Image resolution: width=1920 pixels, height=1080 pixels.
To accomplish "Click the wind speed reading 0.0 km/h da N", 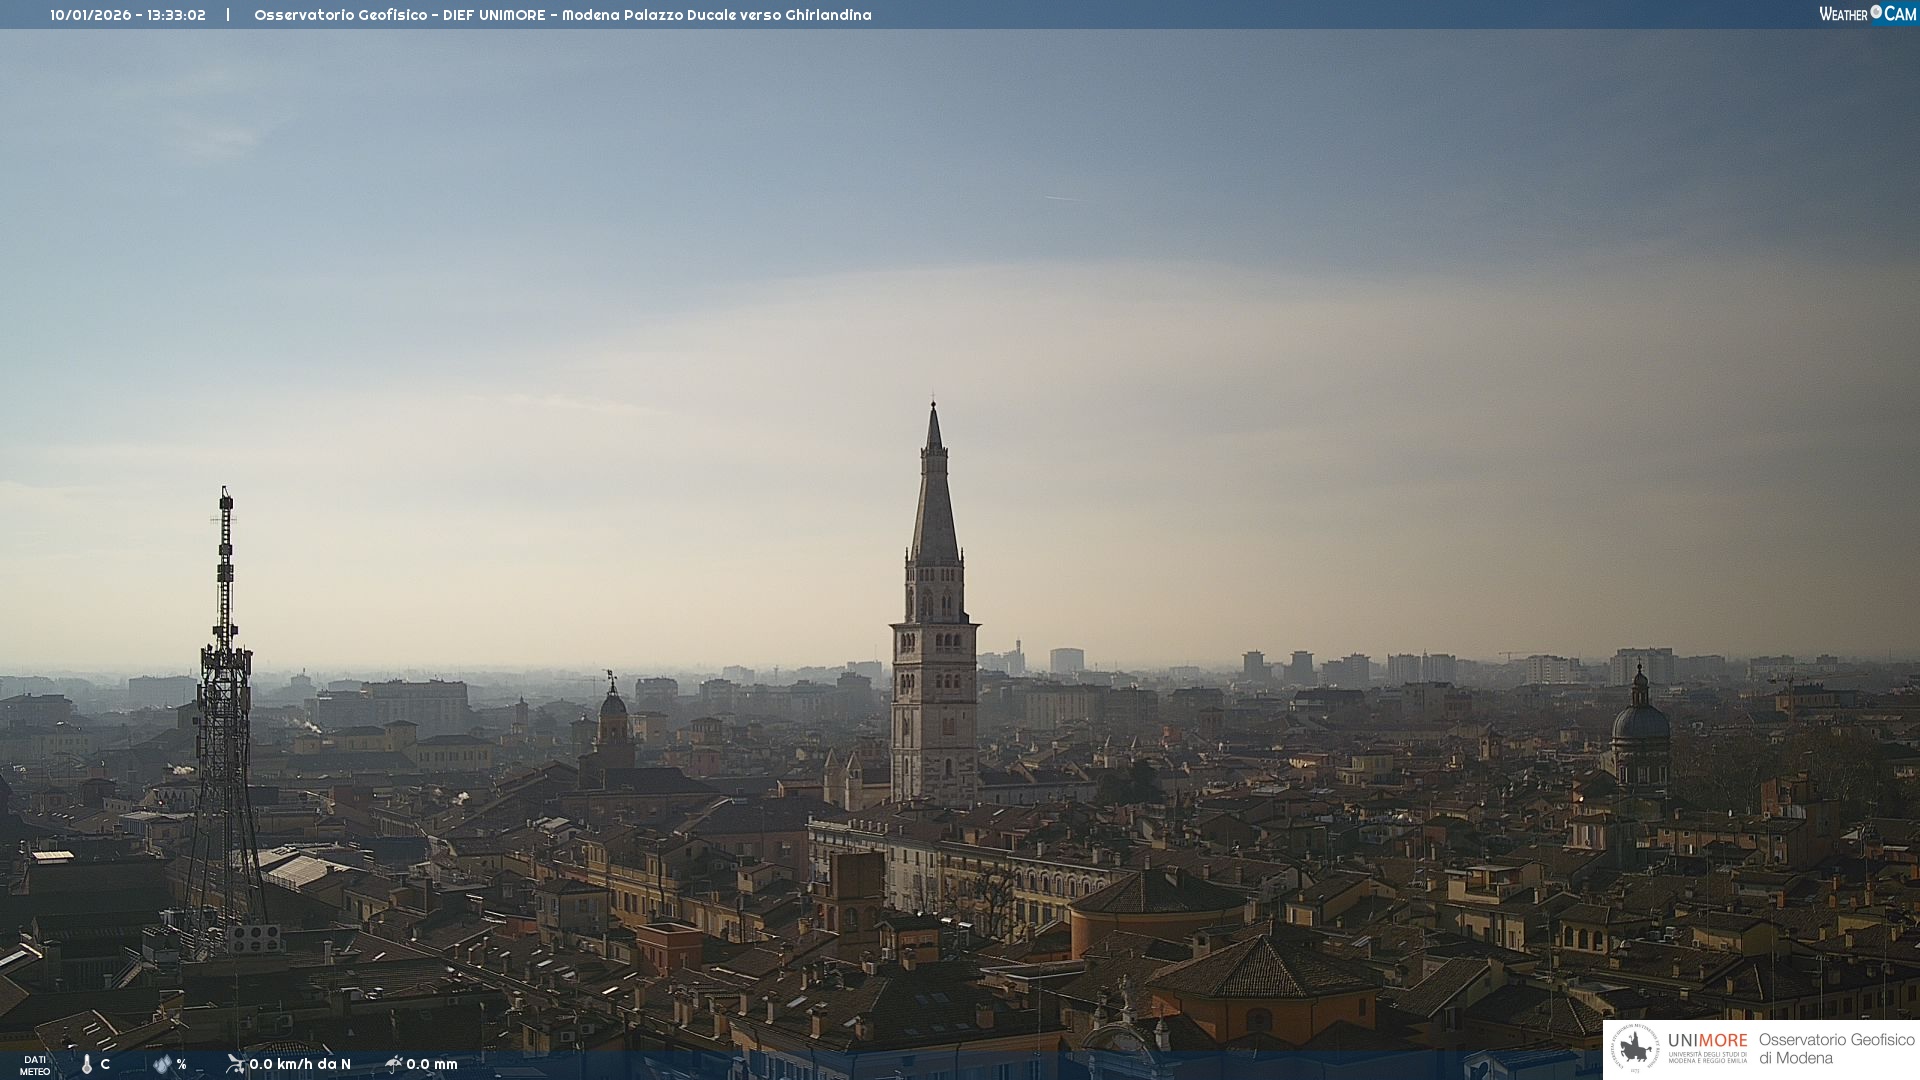I will (300, 1064).
